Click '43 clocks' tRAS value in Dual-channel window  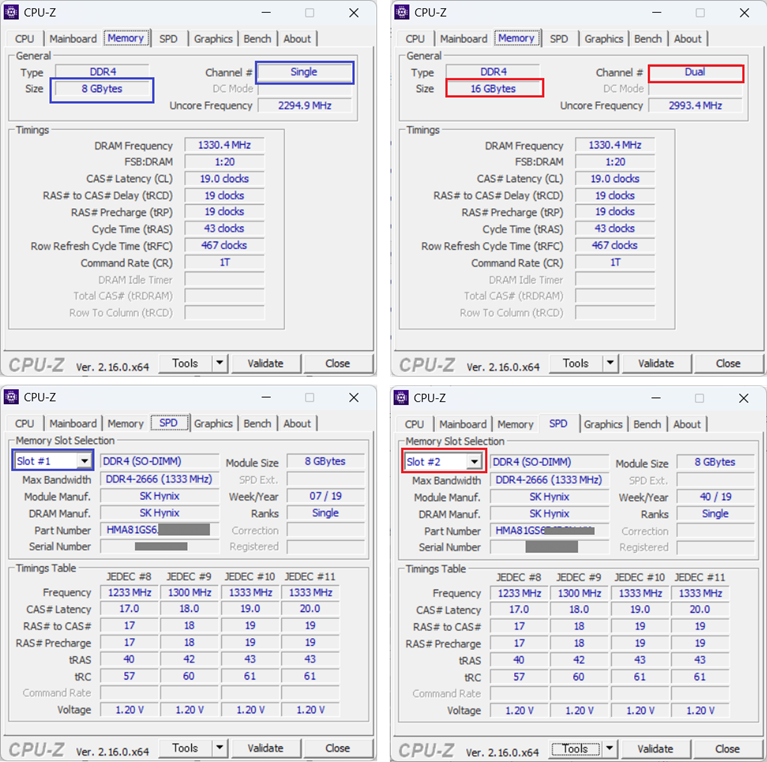click(615, 228)
